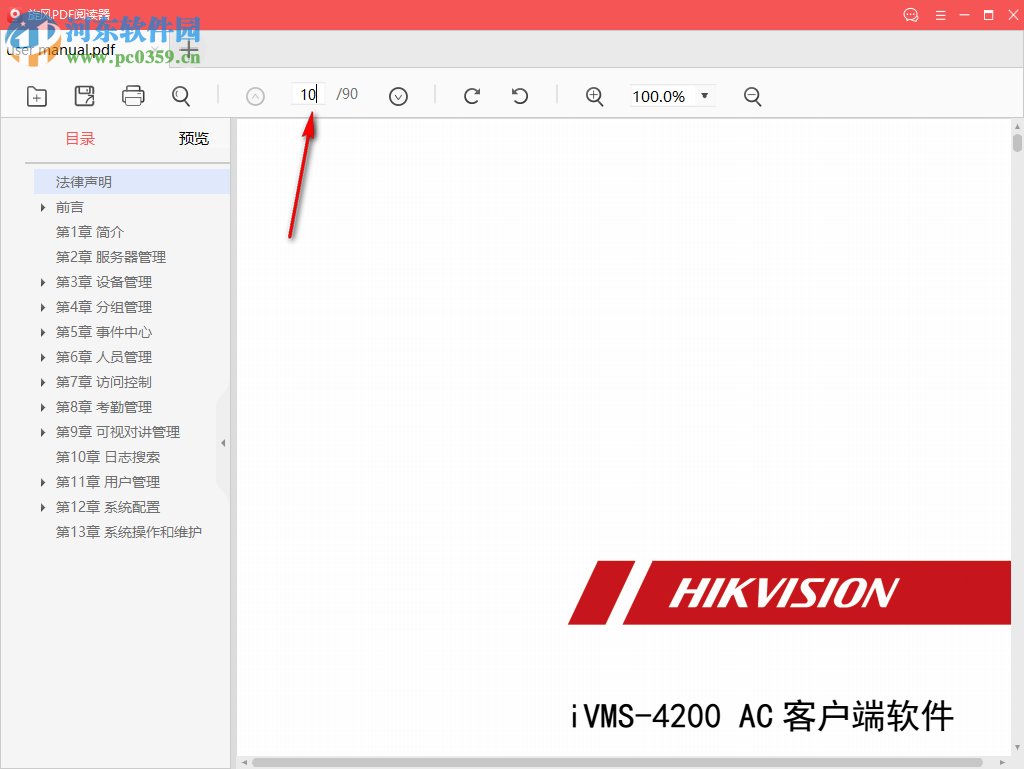
Task: Open 第7章 访问控制 chapter text
Action: pyautogui.click(x=103, y=382)
